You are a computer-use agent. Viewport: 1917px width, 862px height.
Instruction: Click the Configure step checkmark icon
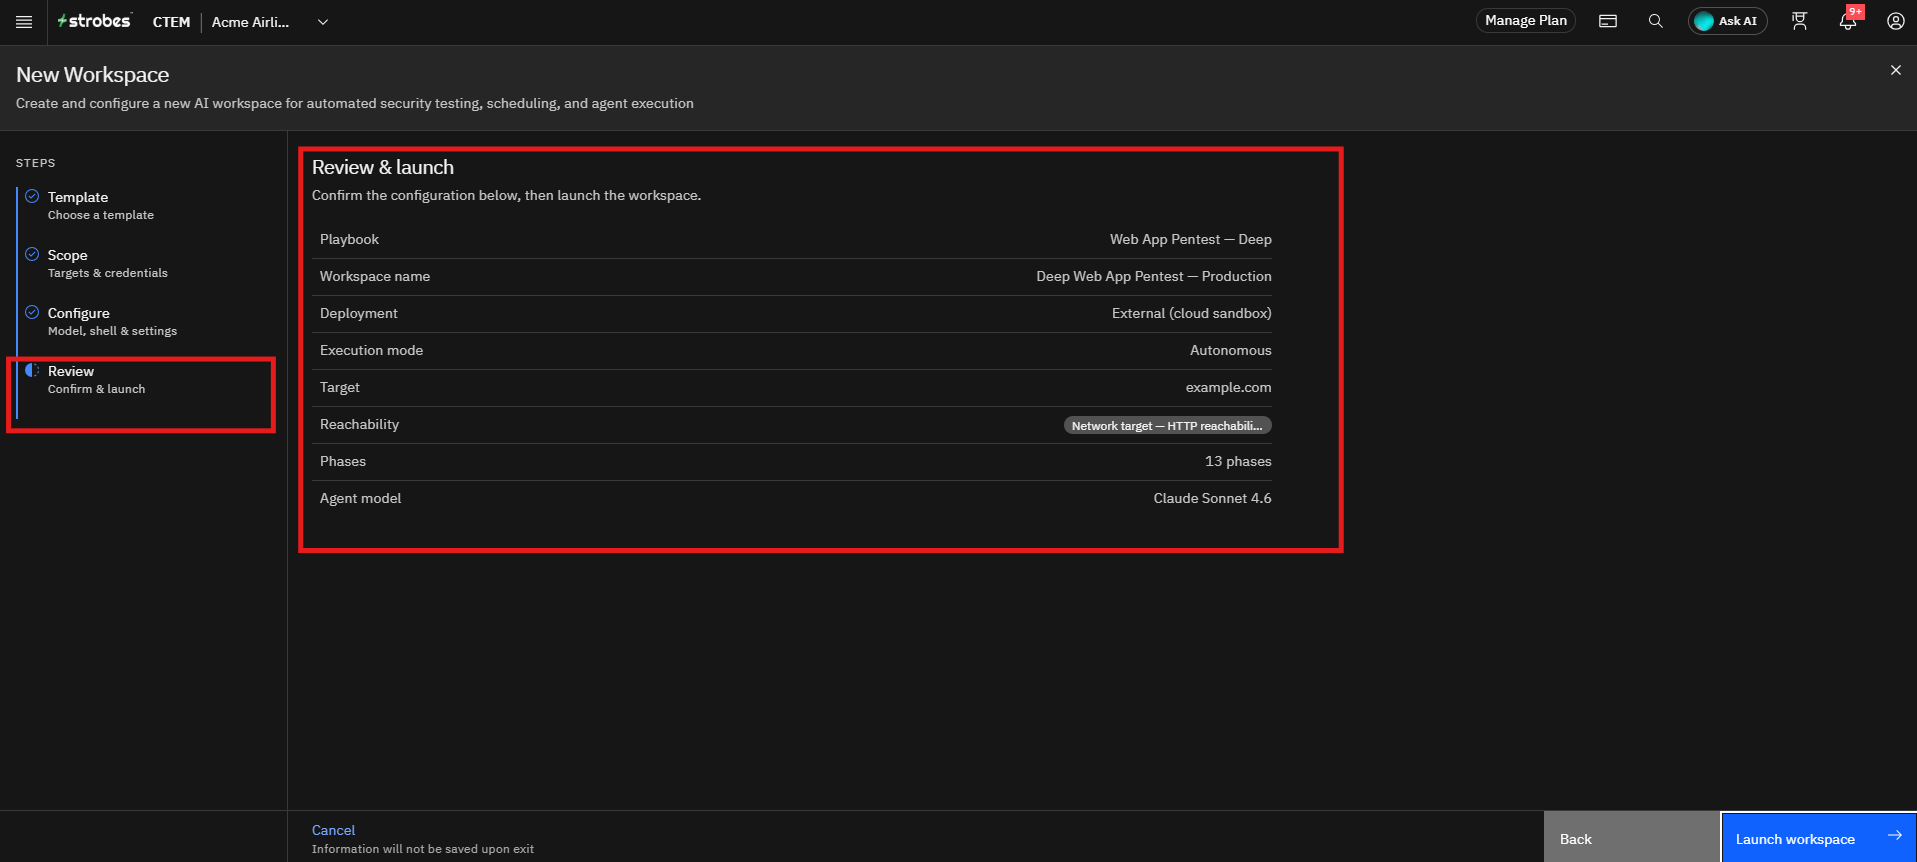pyautogui.click(x=32, y=312)
